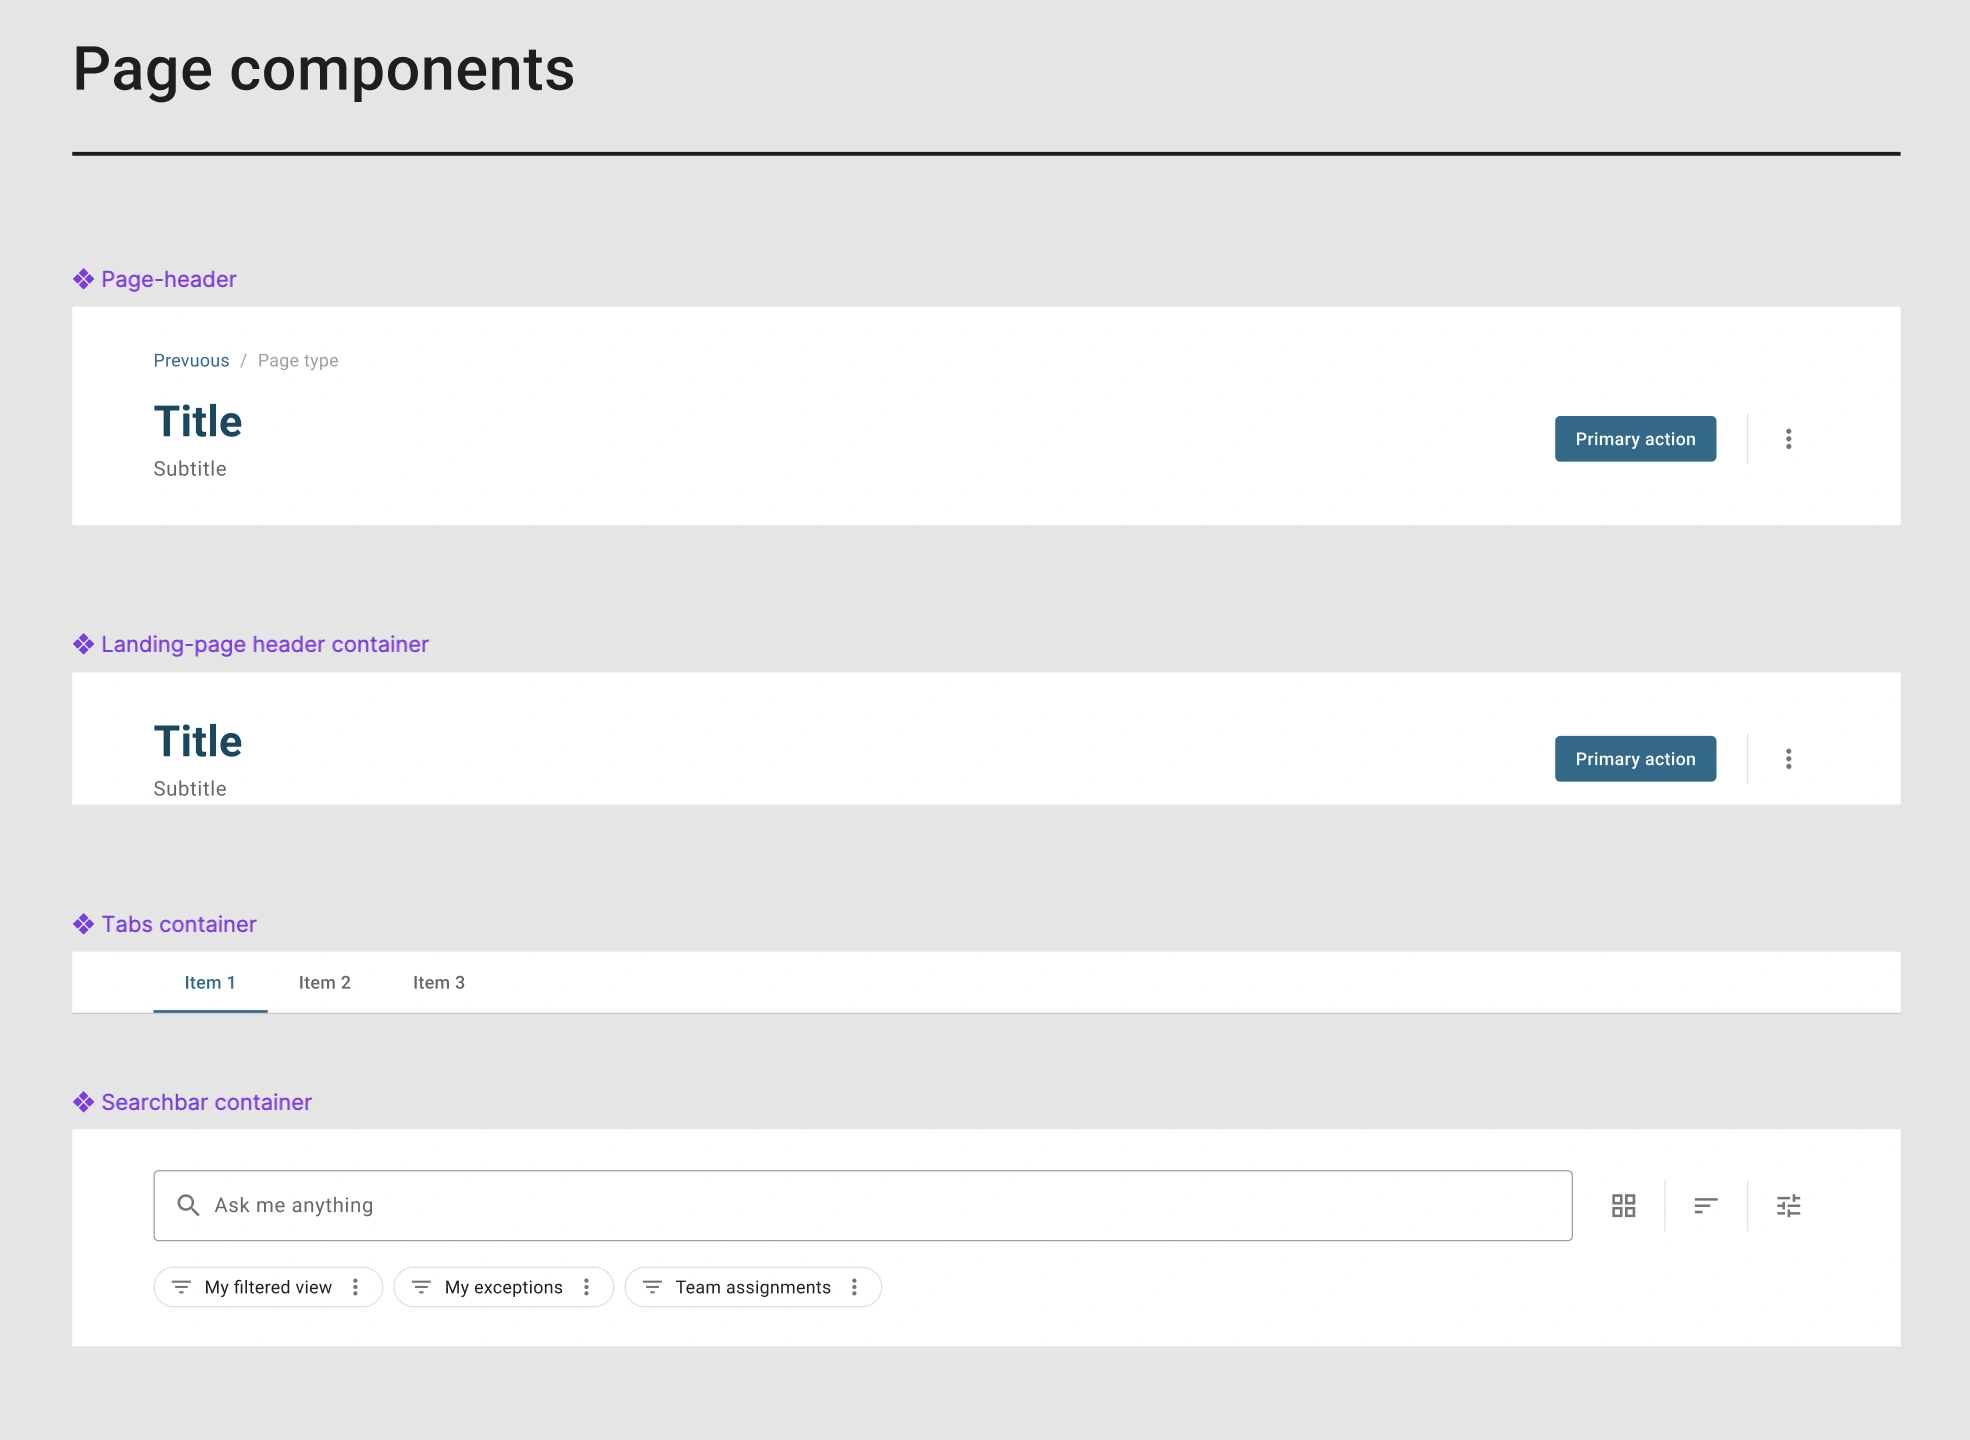Open the filter settings tune icon
Screen dimensions: 1970x1440
pos(1788,1206)
